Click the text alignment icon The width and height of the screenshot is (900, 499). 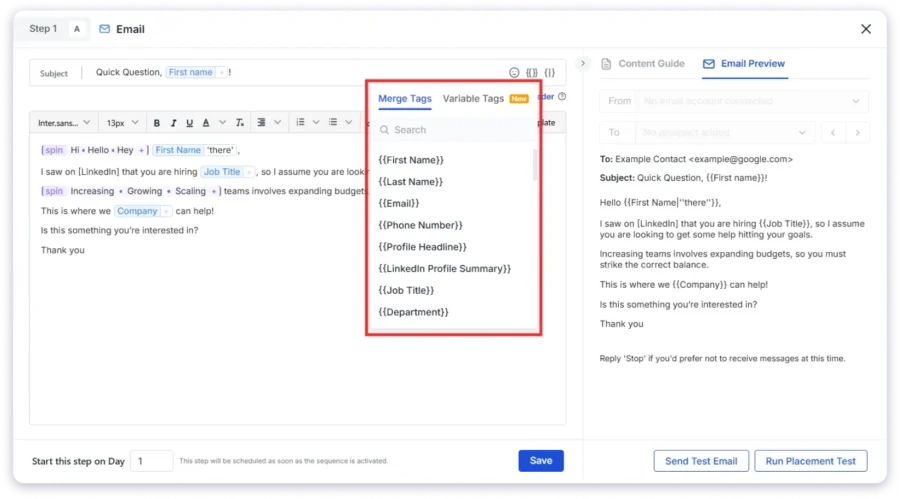[261, 122]
